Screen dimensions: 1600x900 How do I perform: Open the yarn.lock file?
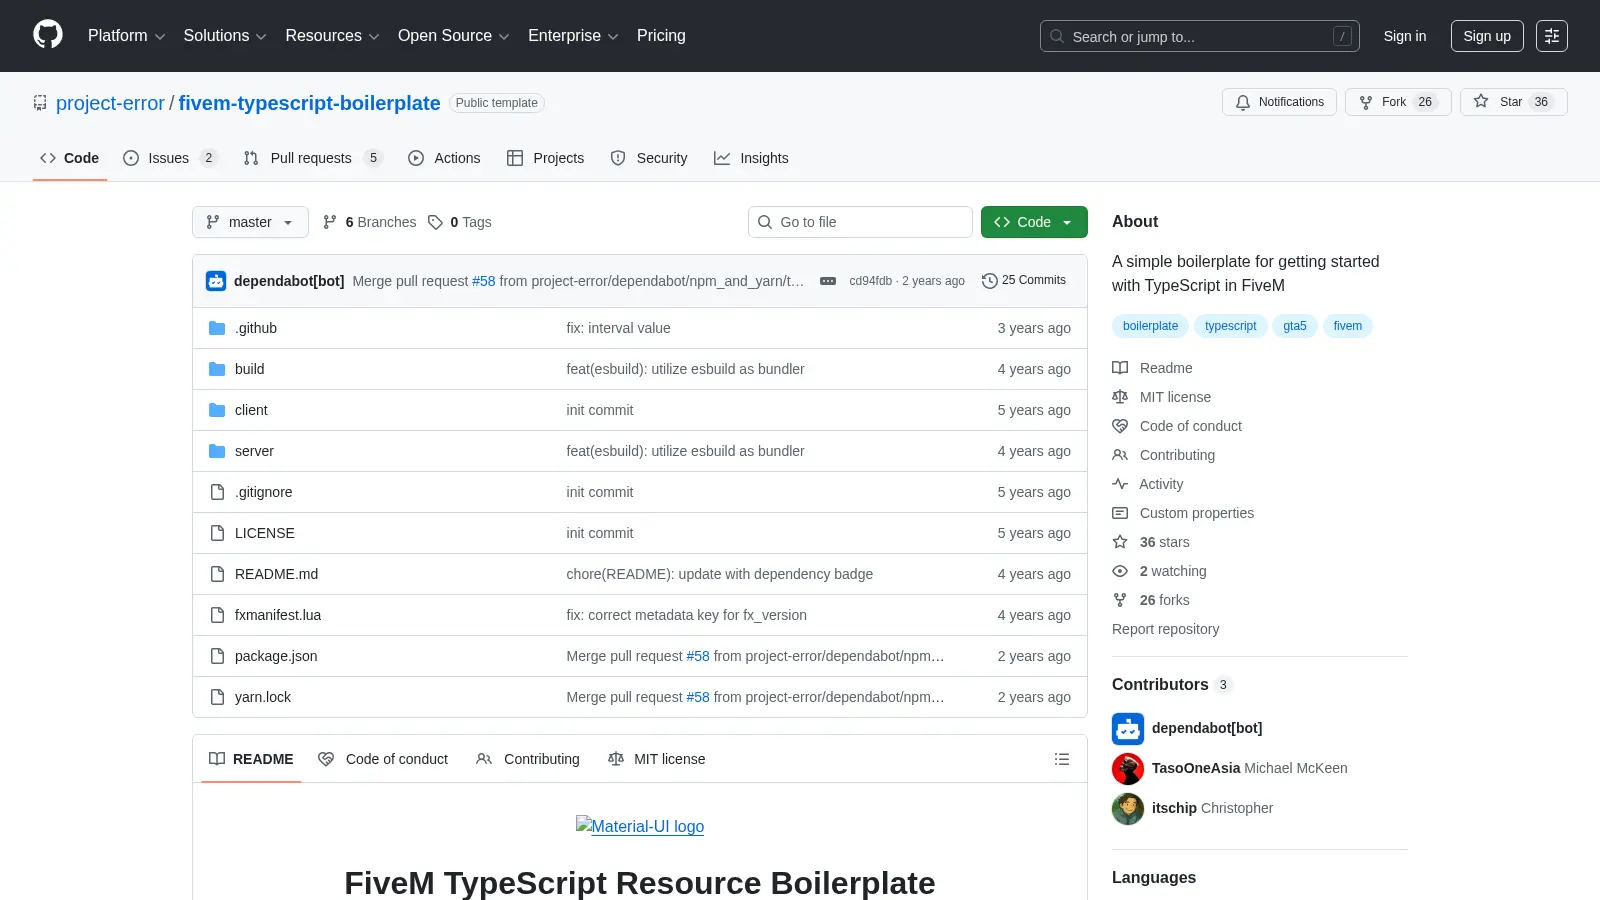[x=263, y=697]
